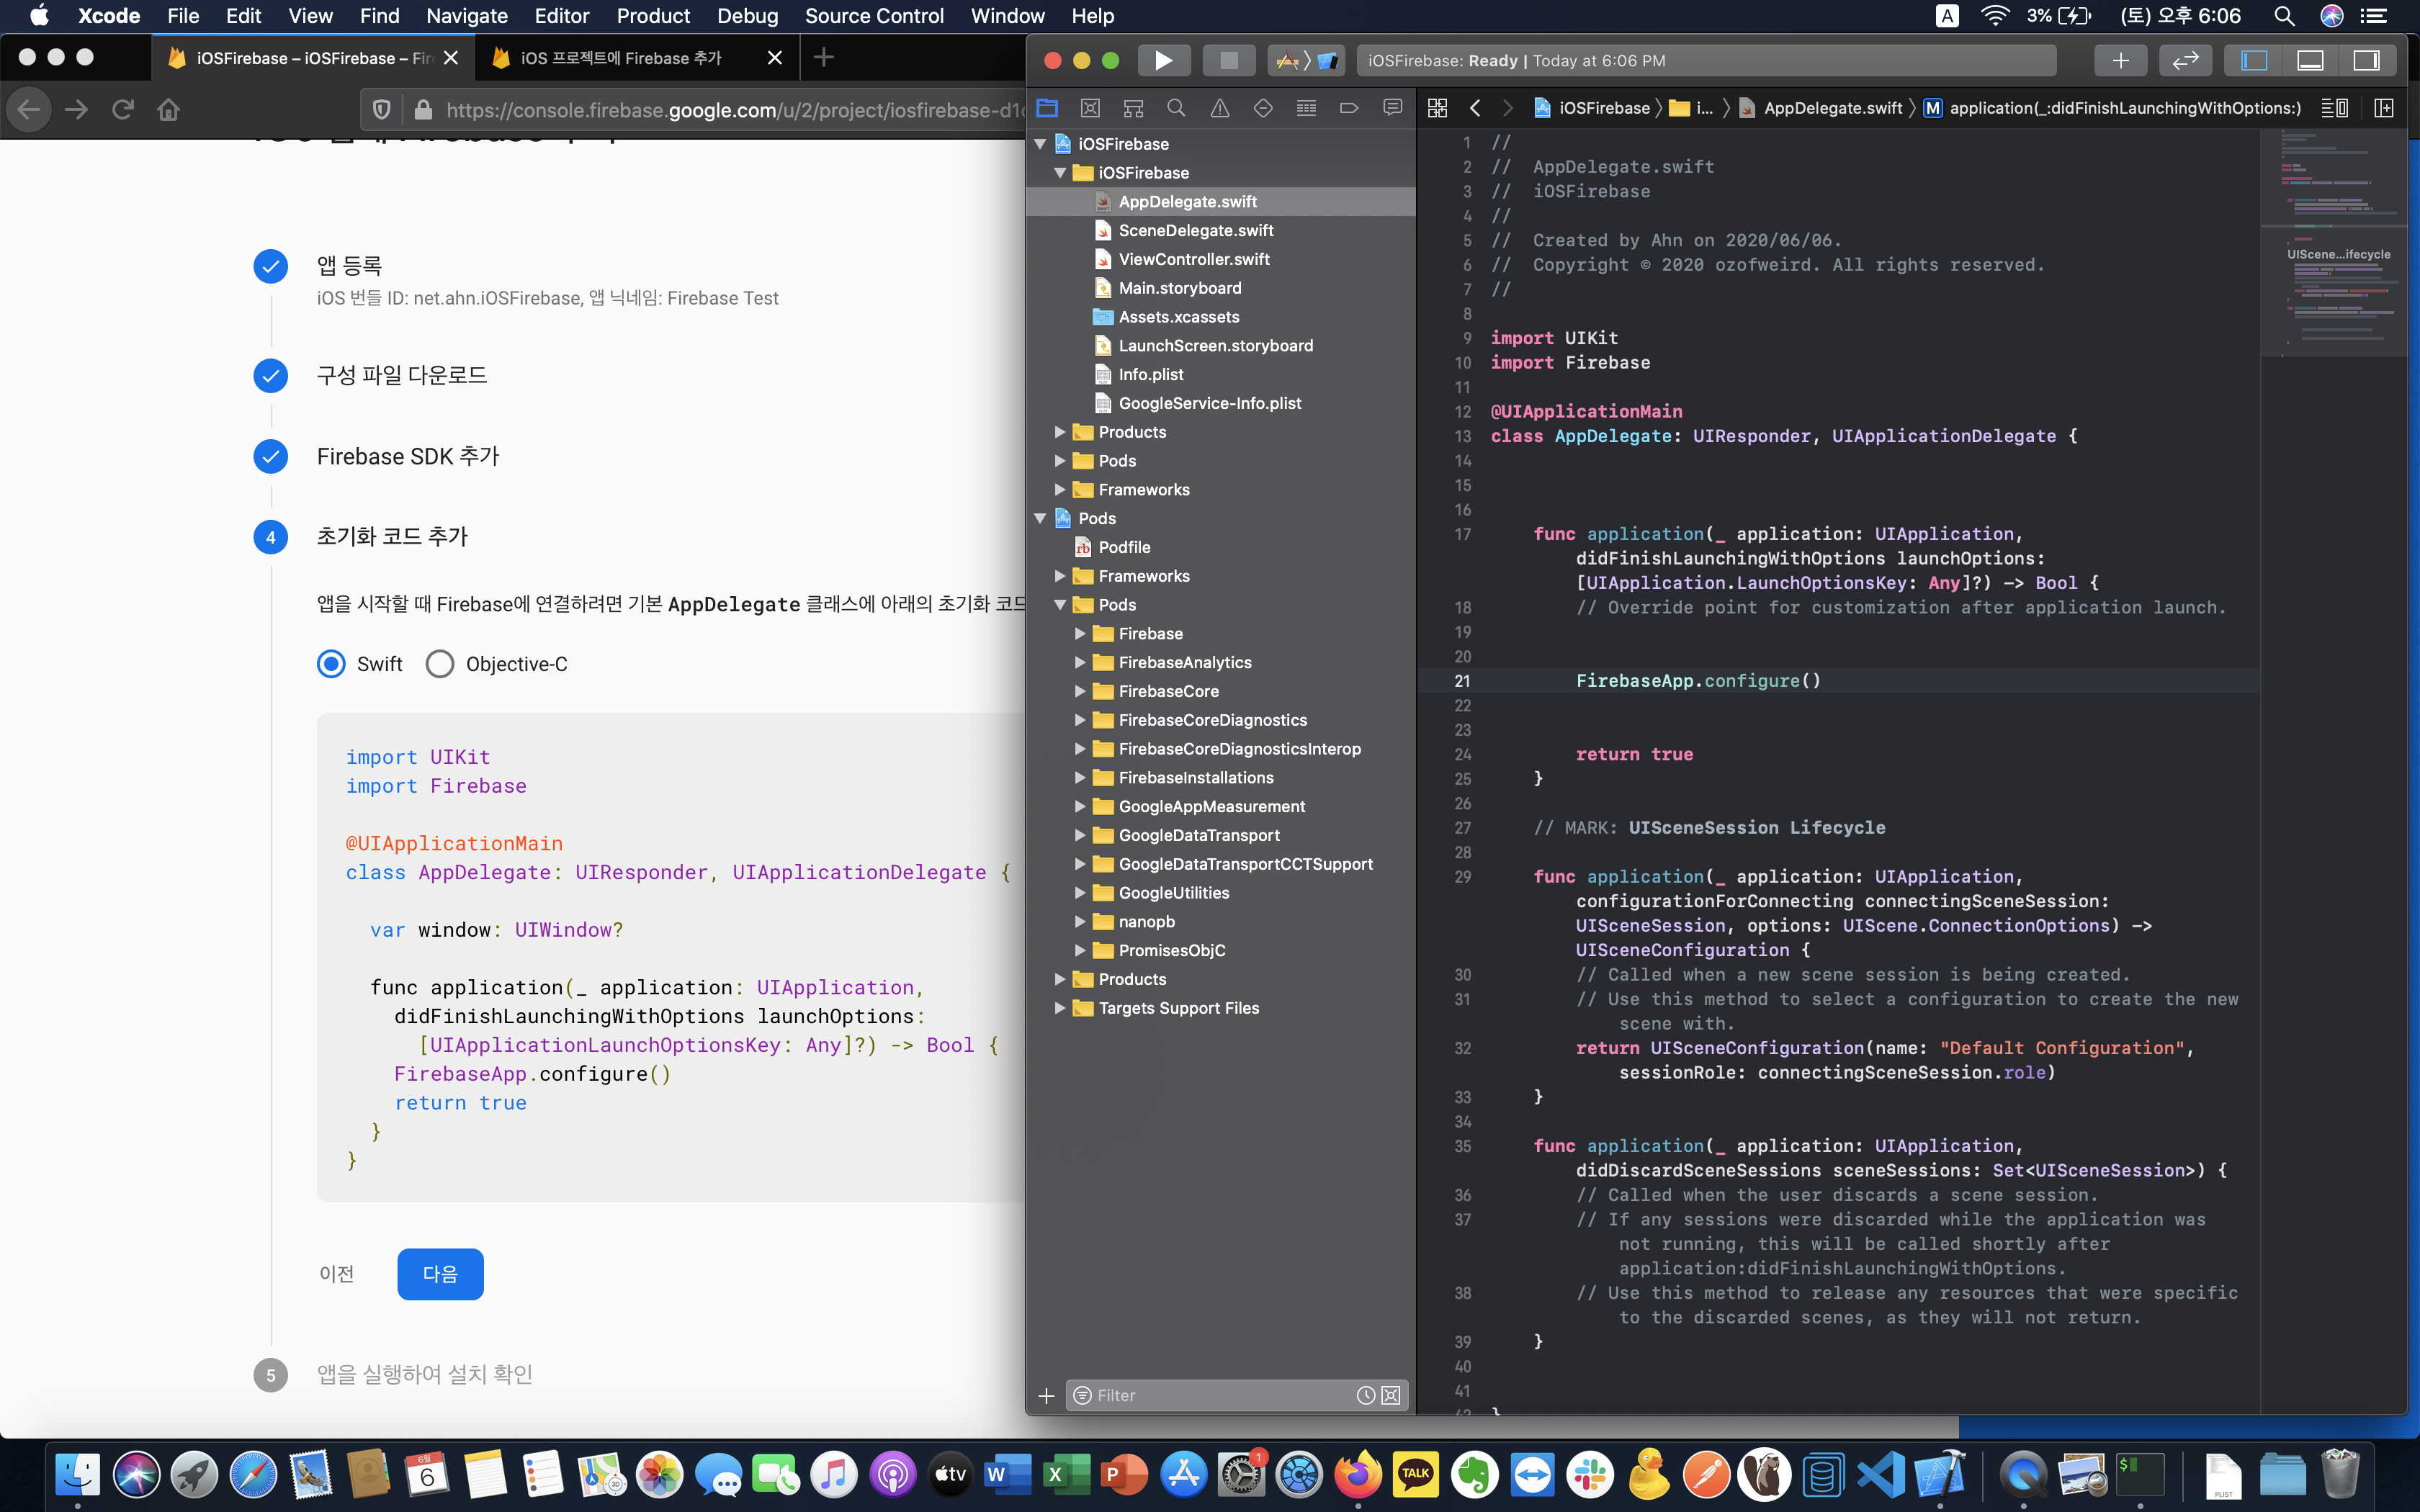Click the blue 다음 button

coord(440,1274)
